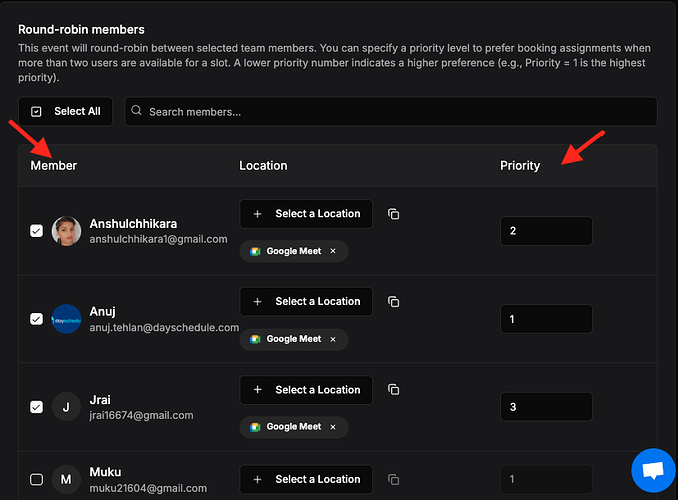
Task: Focus the Search members field
Action: click(x=391, y=112)
